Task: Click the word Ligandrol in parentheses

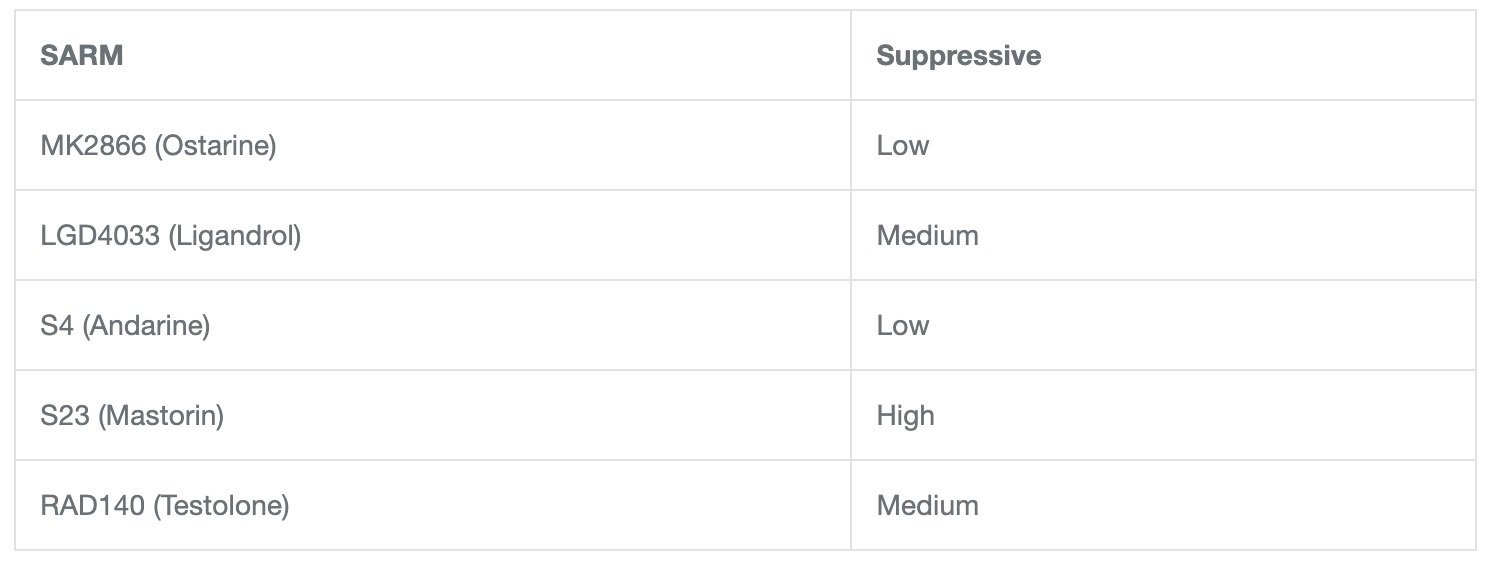Action: pyautogui.click(x=235, y=236)
